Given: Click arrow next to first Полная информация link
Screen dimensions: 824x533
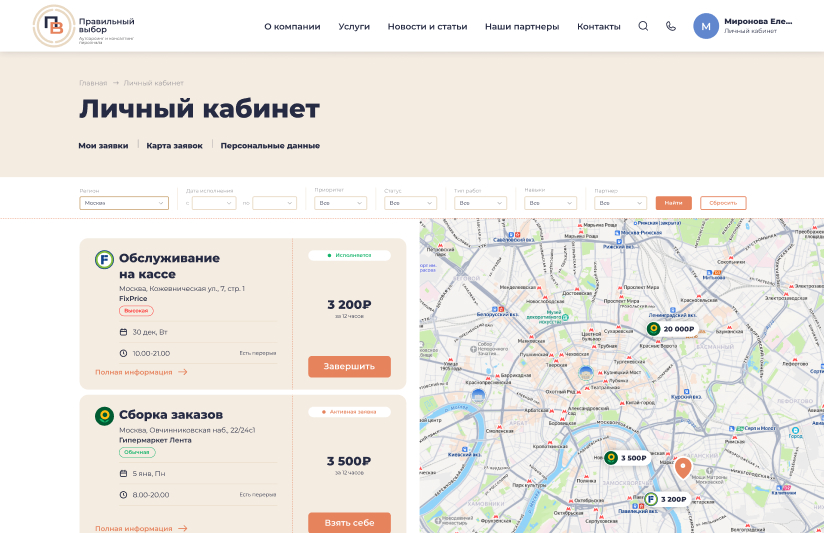Looking at the screenshot, I should (x=182, y=372).
